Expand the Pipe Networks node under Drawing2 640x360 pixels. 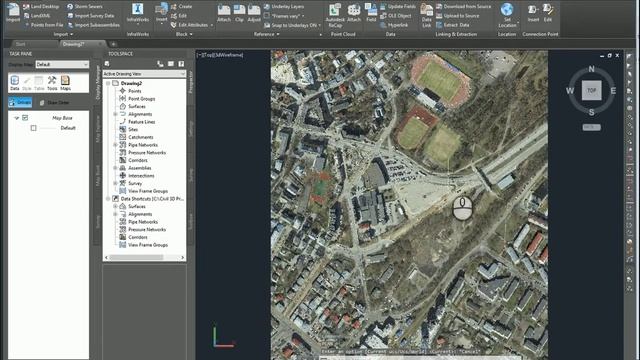[115, 145]
